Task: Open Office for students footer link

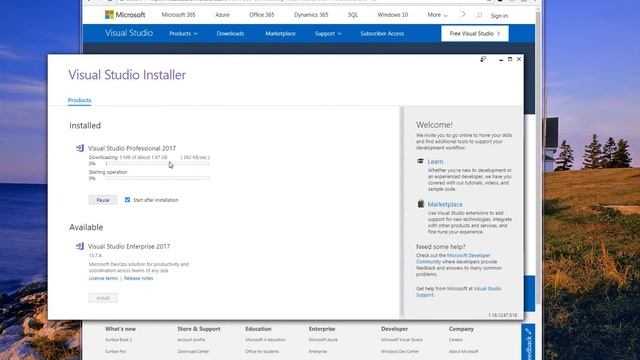Action: [x=262, y=351]
